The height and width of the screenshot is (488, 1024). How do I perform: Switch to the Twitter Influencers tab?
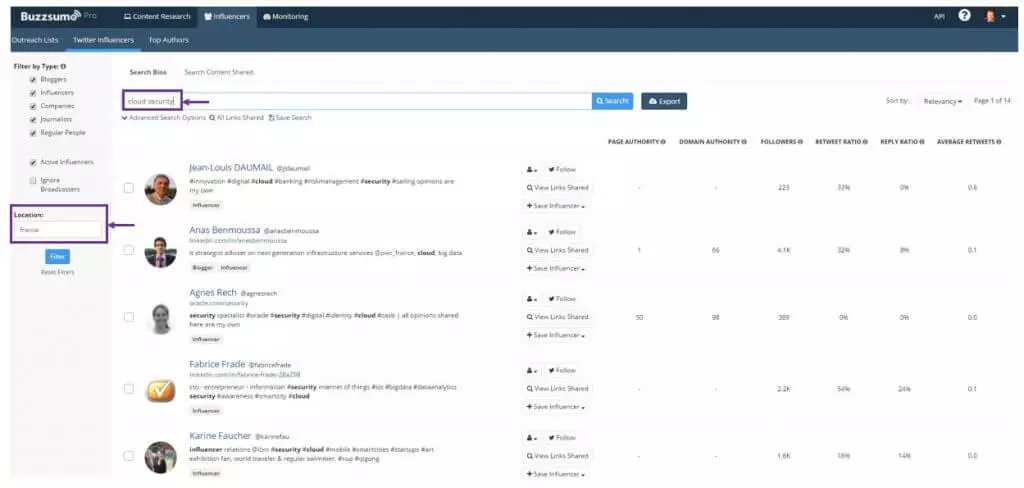(x=103, y=40)
